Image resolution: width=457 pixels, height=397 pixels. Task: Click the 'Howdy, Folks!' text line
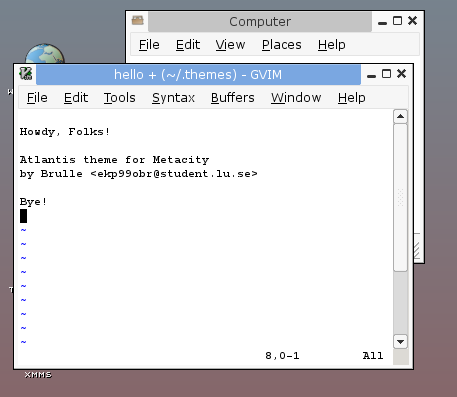[x=65, y=132]
